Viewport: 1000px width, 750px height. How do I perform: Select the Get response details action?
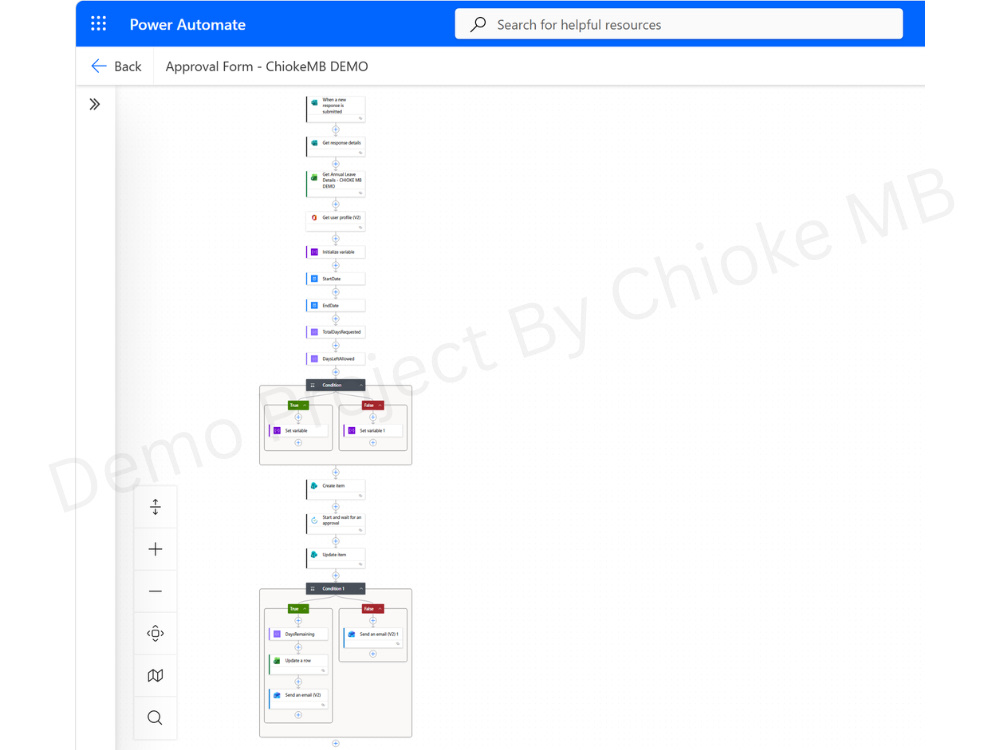335,146
